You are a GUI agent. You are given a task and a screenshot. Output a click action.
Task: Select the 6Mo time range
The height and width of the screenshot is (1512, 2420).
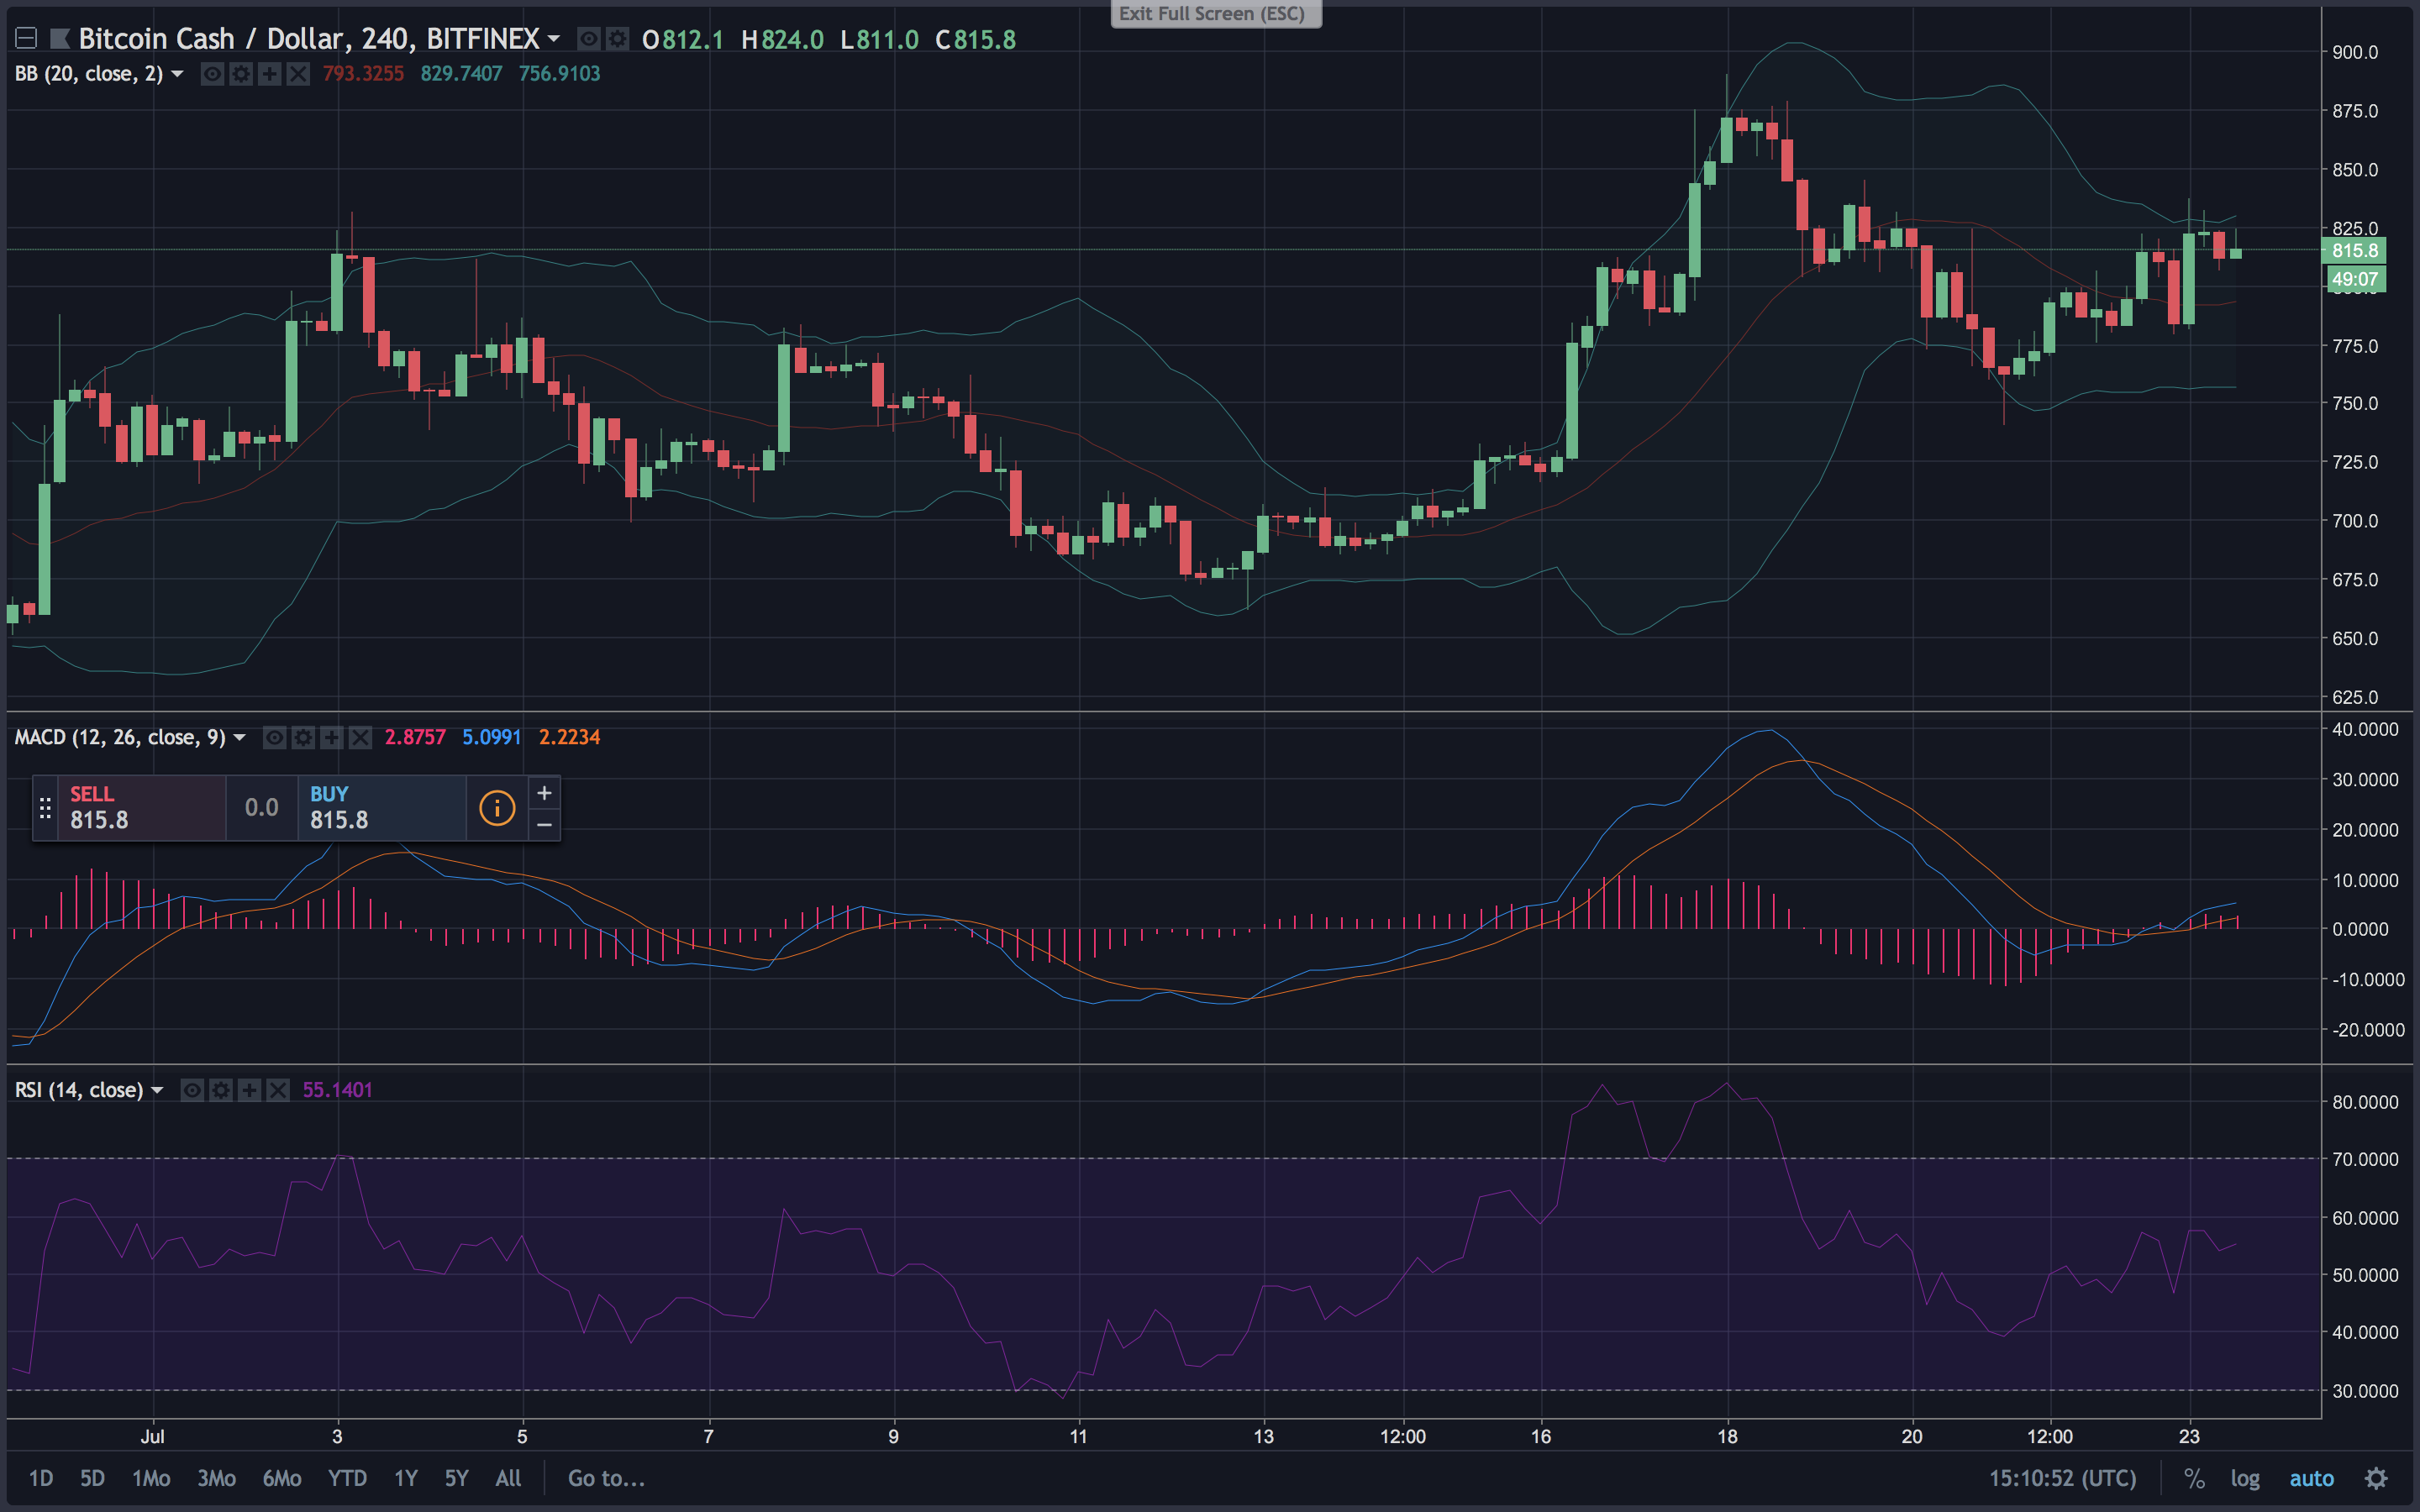[282, 1478]
